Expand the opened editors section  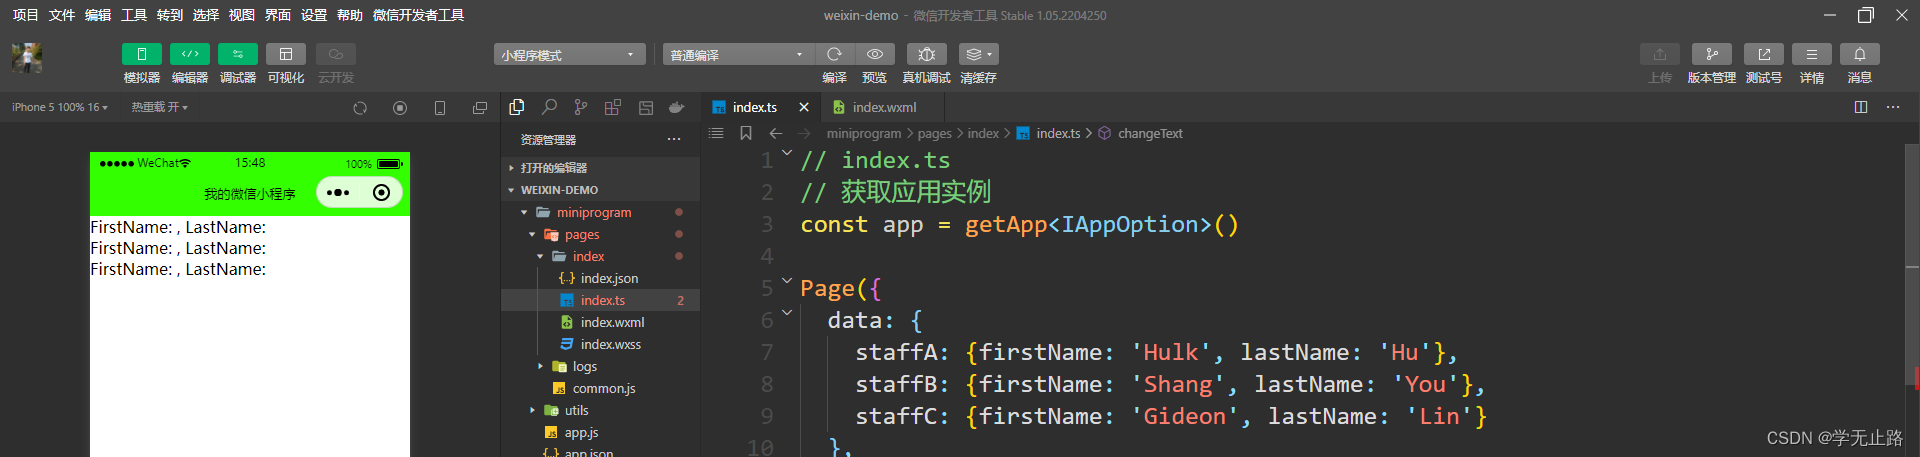[x=600, y=168]
